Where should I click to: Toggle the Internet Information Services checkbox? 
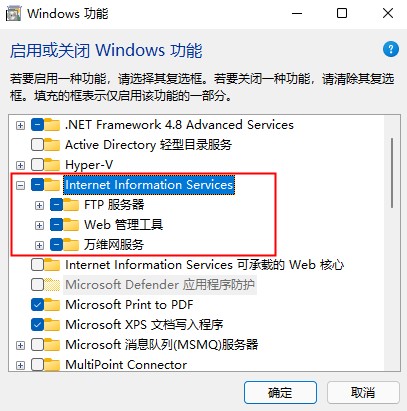pyautogui.click(x=37, y=184)
